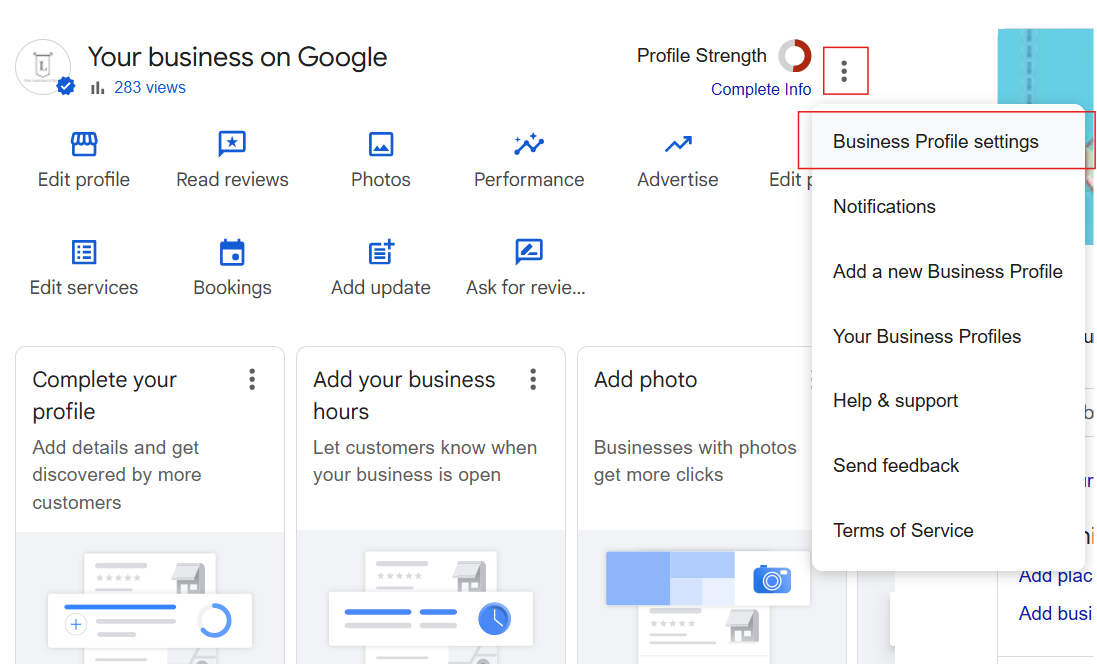Choose Notifications from the menu
The image size is (1097, 664).
point(884,207)
